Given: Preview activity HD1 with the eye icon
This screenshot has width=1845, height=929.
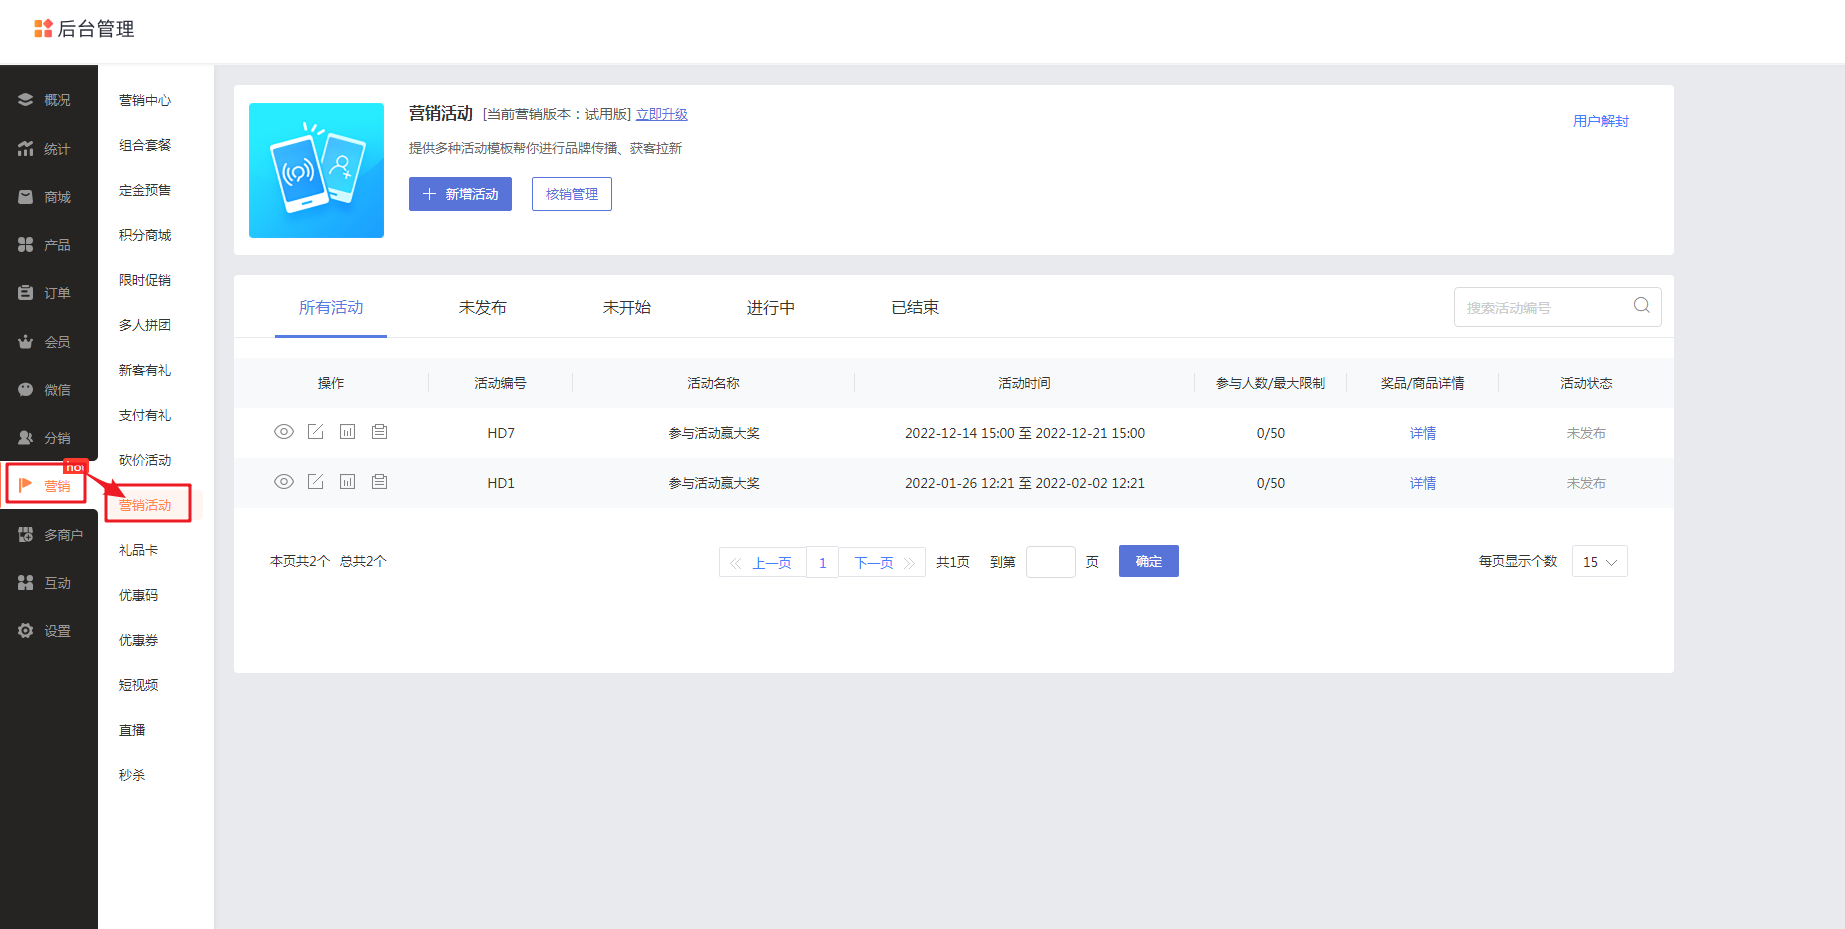Looking at the screenshot, I should coord(284,482).
